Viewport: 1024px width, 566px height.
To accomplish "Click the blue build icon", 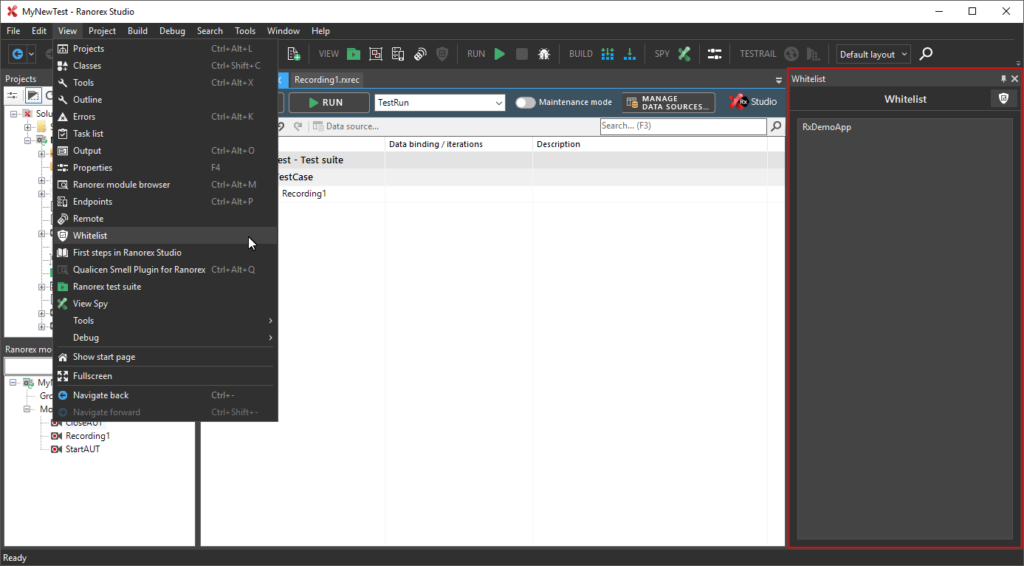I will 607,54.
